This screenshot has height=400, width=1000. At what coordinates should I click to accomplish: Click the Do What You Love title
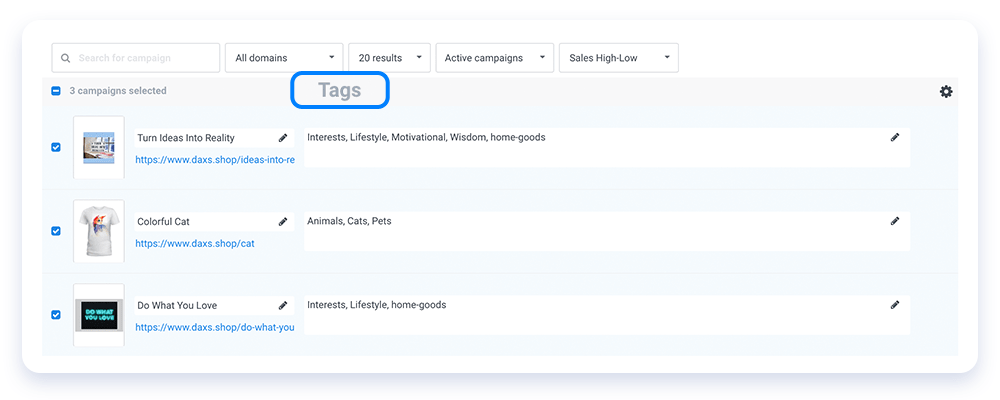pyautogui.click(x=177, y=306)
